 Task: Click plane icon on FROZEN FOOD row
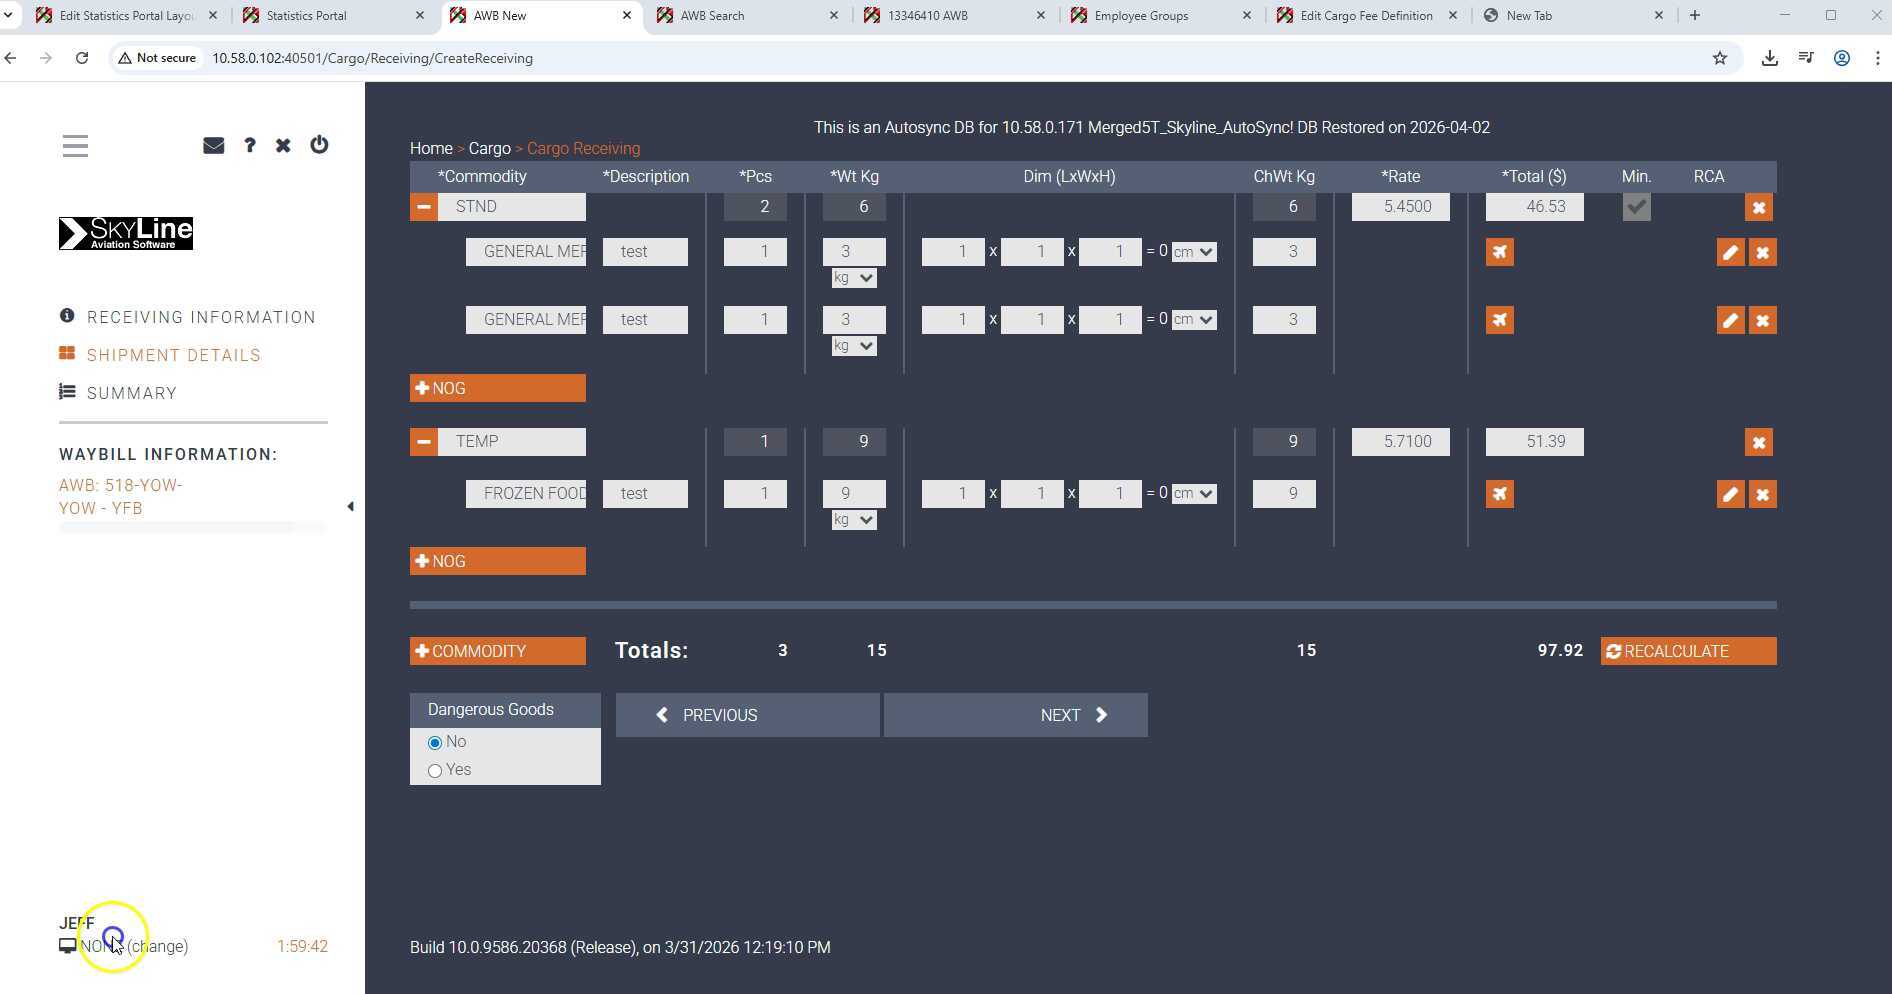click(x=1499, y=494)
